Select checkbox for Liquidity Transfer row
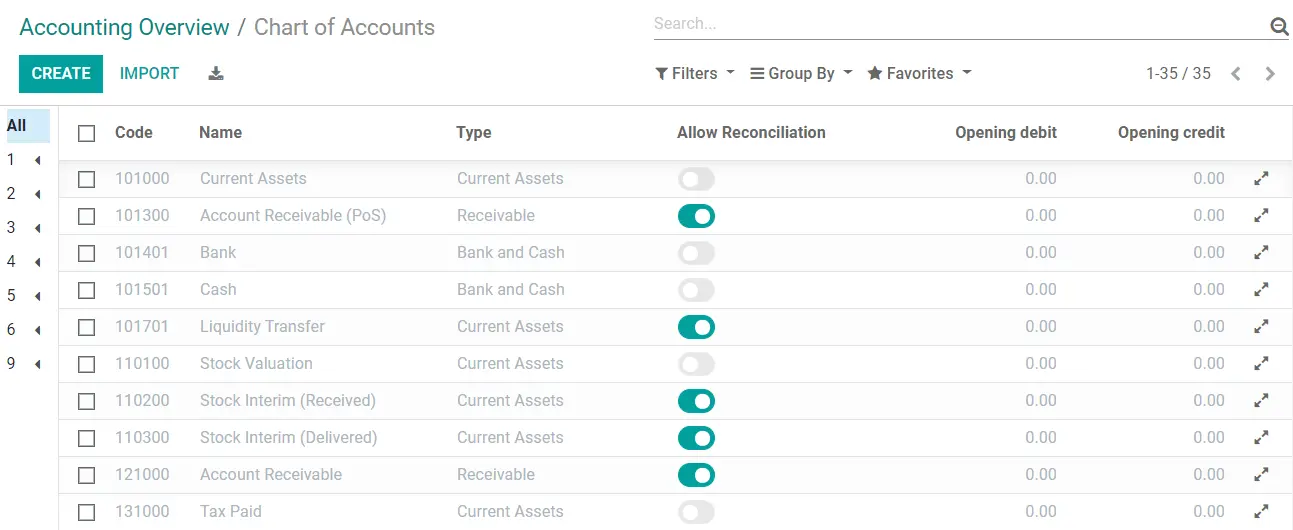The image size is (1293, 530). 87,327
